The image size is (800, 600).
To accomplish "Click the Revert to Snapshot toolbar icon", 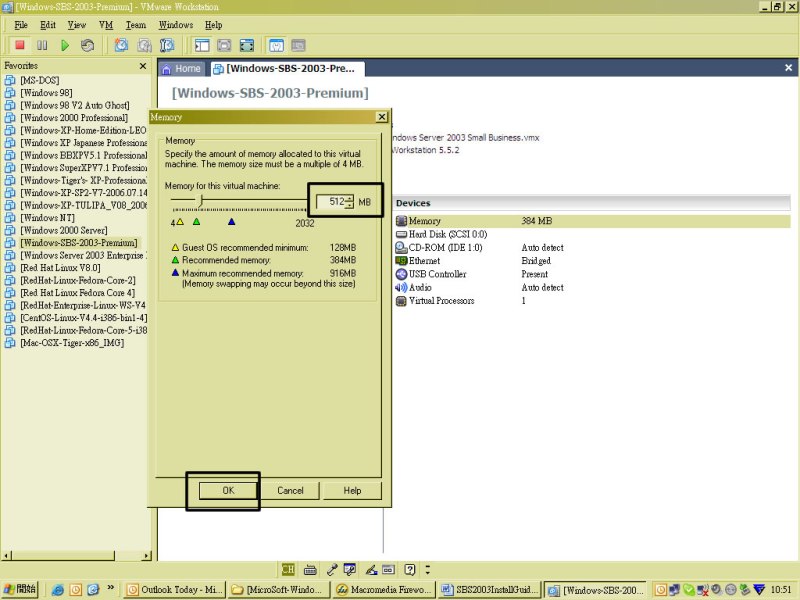I will [144, 45].
